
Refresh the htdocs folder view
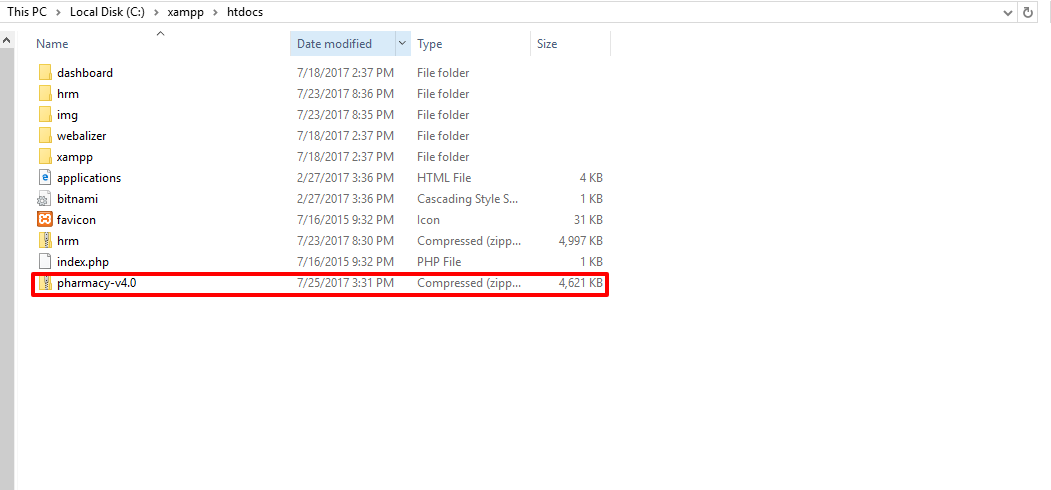1028,12
